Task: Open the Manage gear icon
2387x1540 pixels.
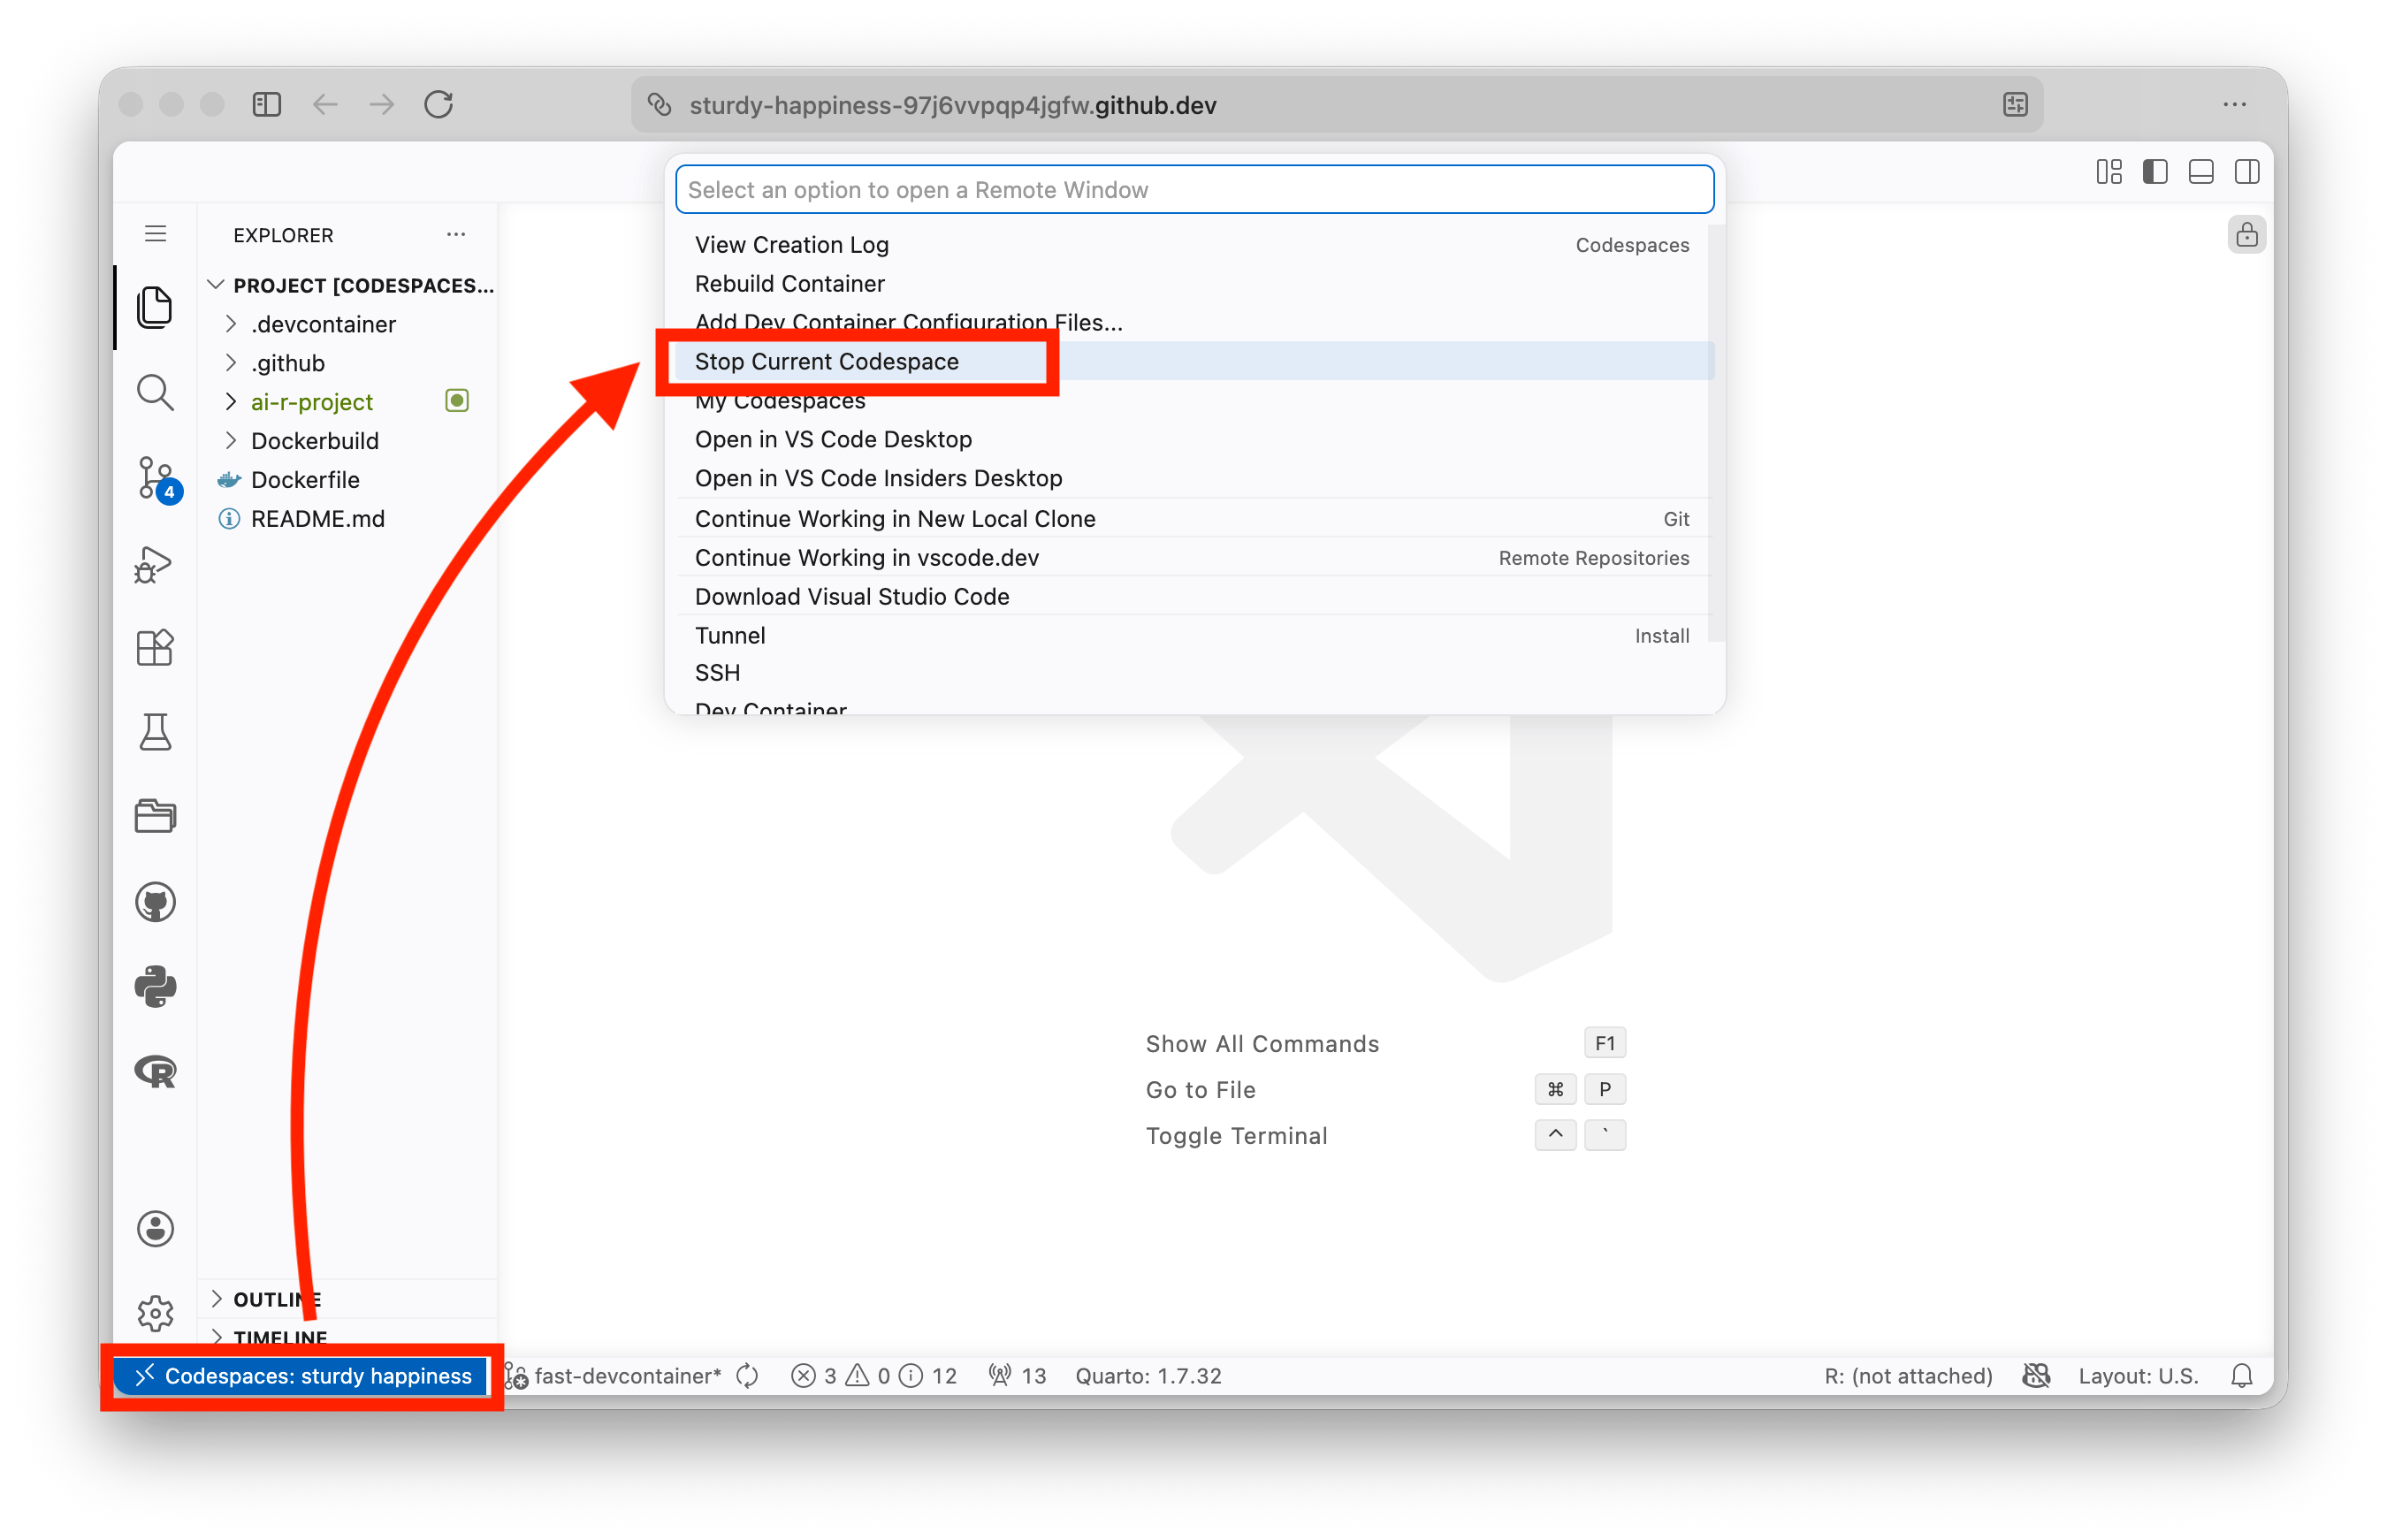Action: pos(155,1313)
